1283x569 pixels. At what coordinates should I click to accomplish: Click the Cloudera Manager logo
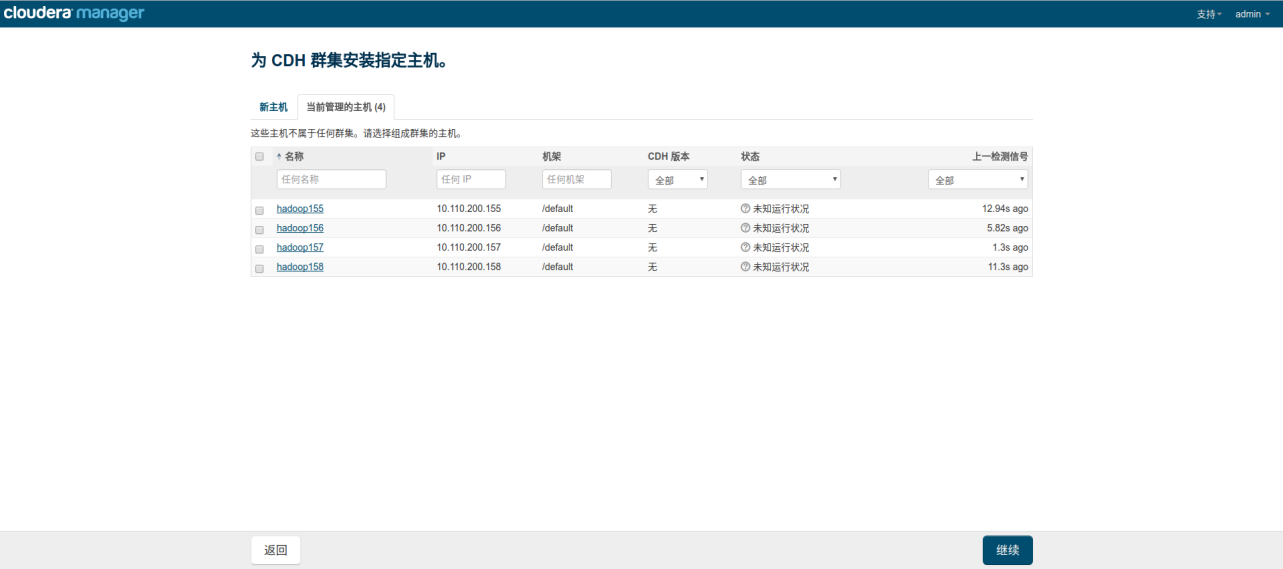tap(73, 14)
